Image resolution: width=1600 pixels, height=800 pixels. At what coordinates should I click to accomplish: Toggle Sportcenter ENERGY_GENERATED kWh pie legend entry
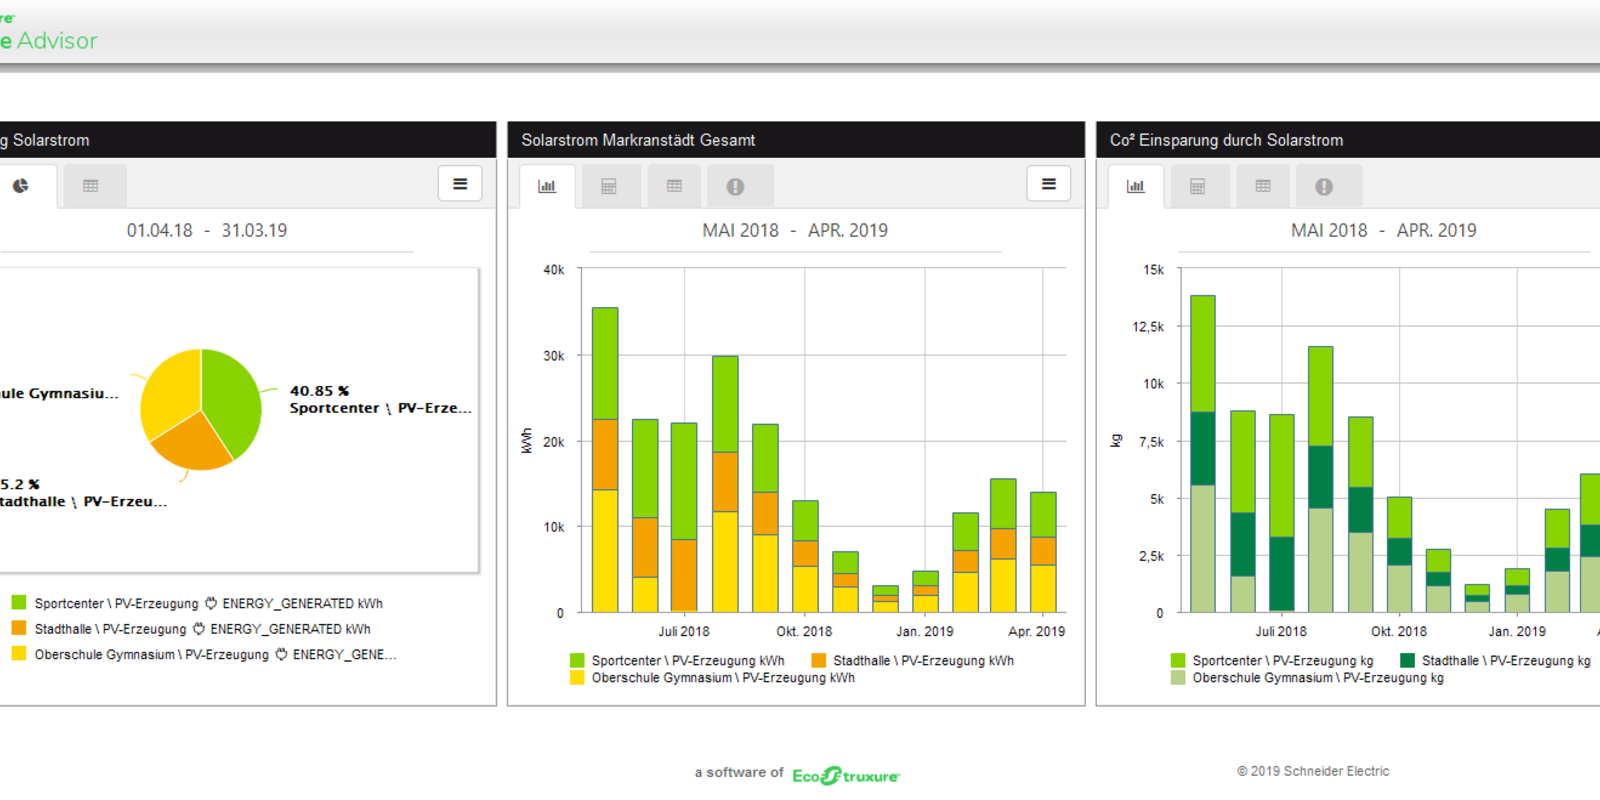pos(197,603)
